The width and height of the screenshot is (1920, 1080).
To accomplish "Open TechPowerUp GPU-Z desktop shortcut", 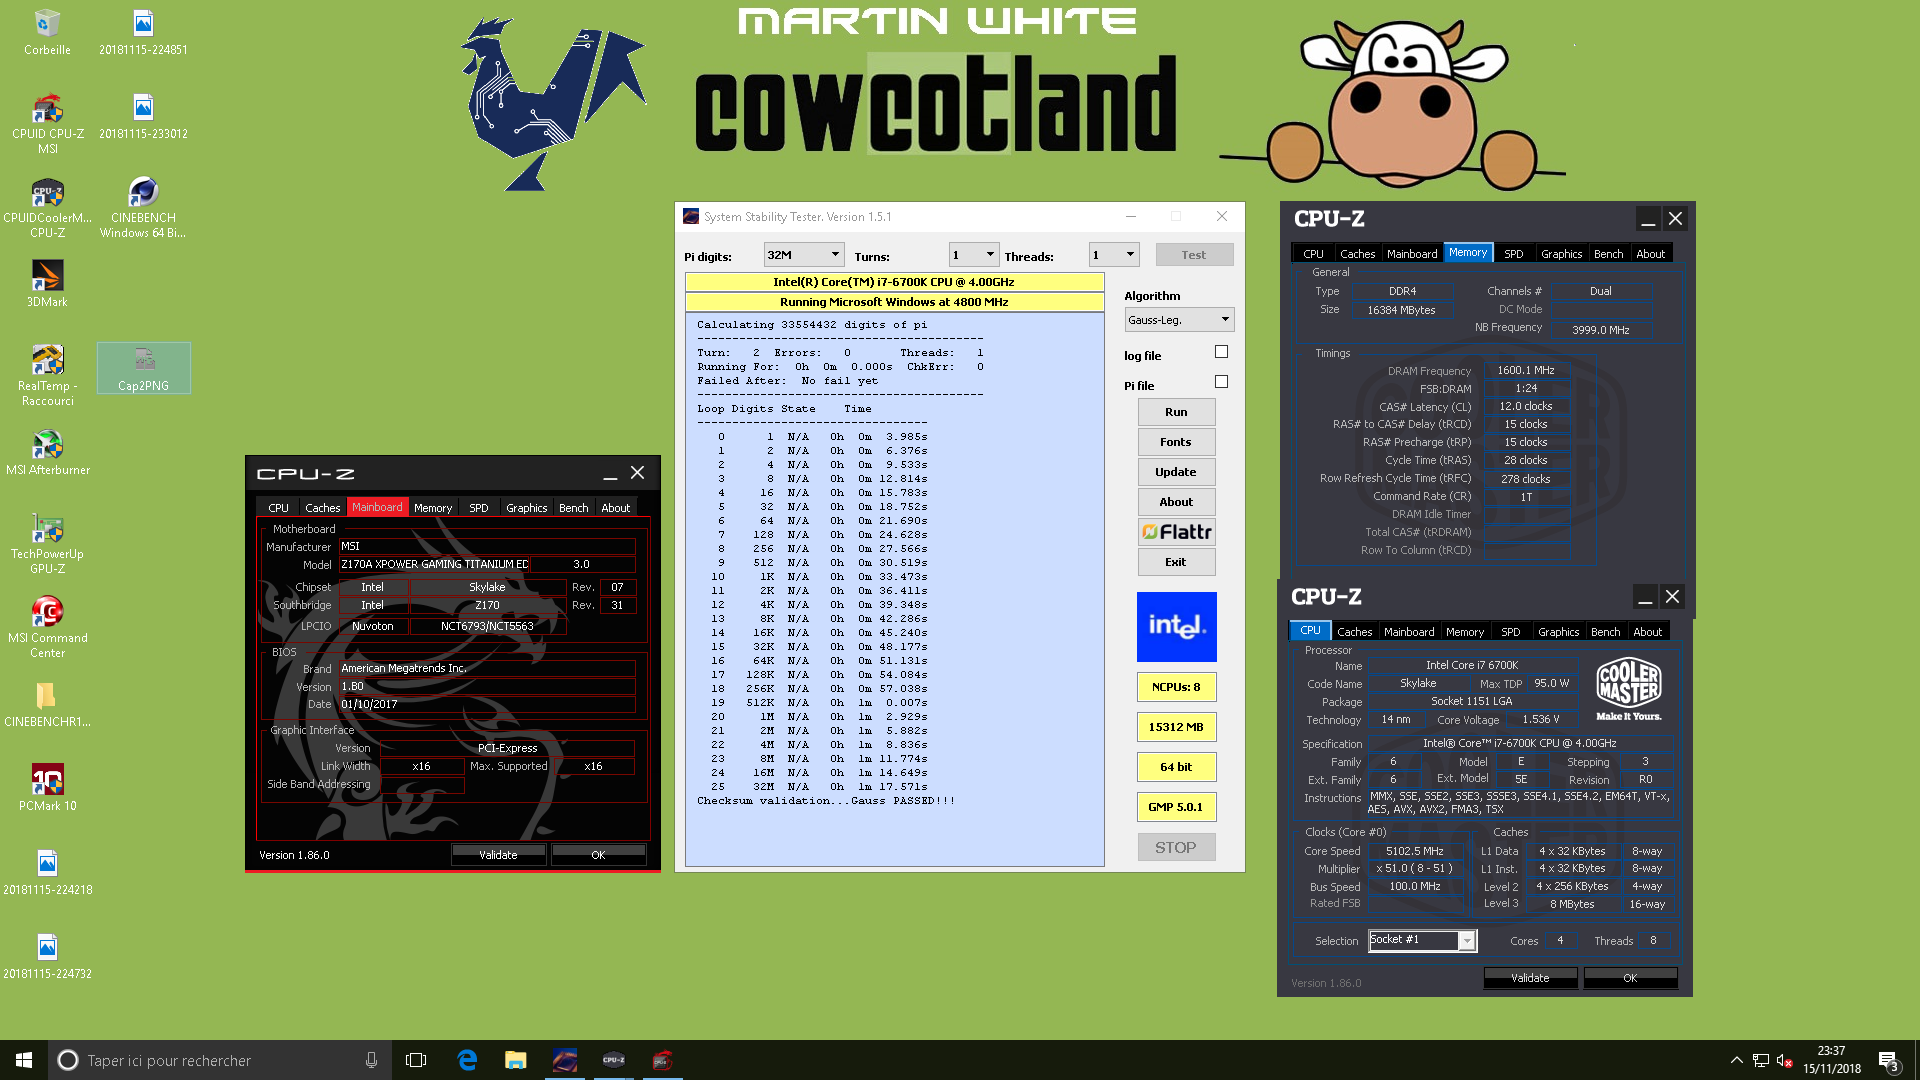I will point(47,544).
